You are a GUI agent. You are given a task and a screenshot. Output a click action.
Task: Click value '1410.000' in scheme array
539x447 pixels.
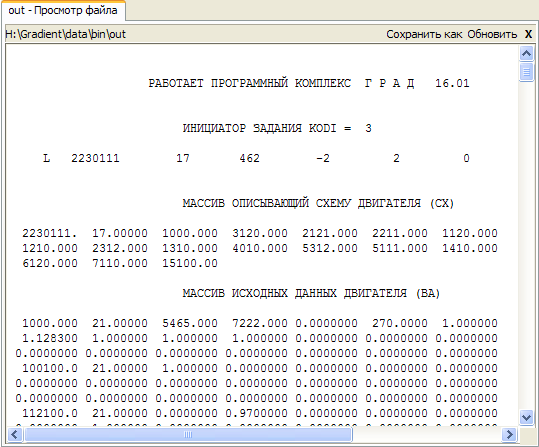pos(470,248)
